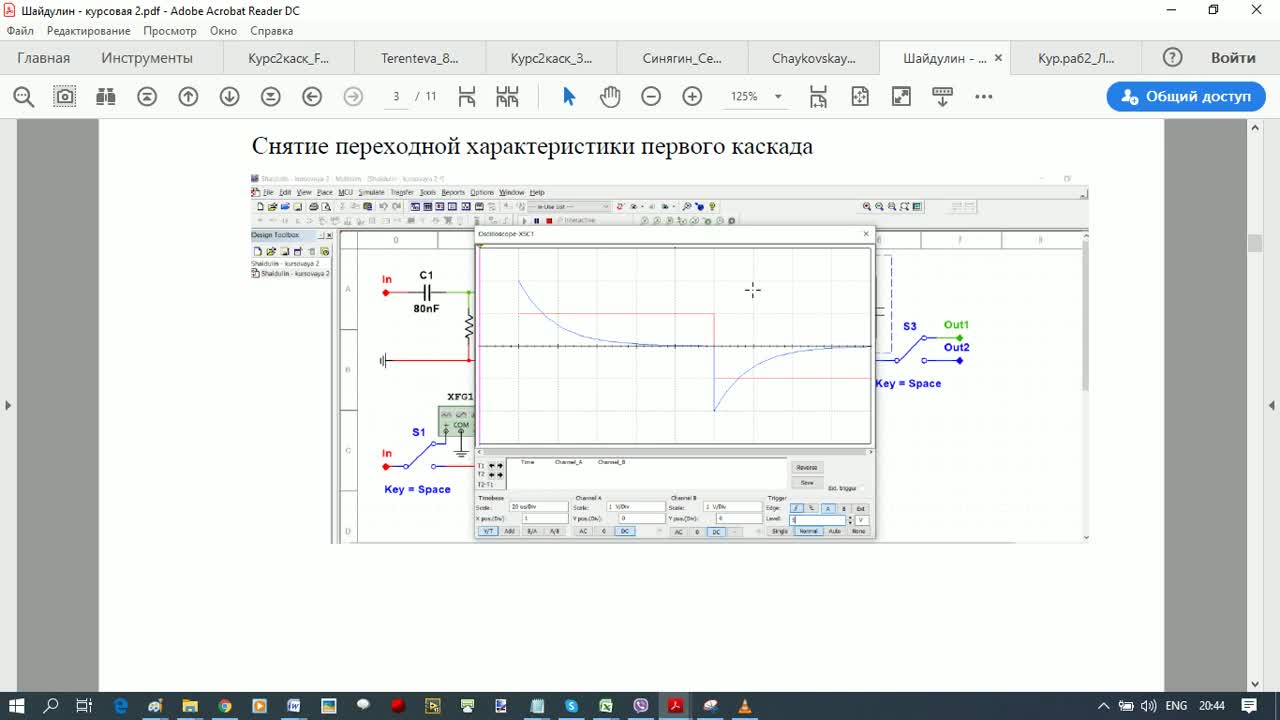Go to next view arrow

(353, 97)
